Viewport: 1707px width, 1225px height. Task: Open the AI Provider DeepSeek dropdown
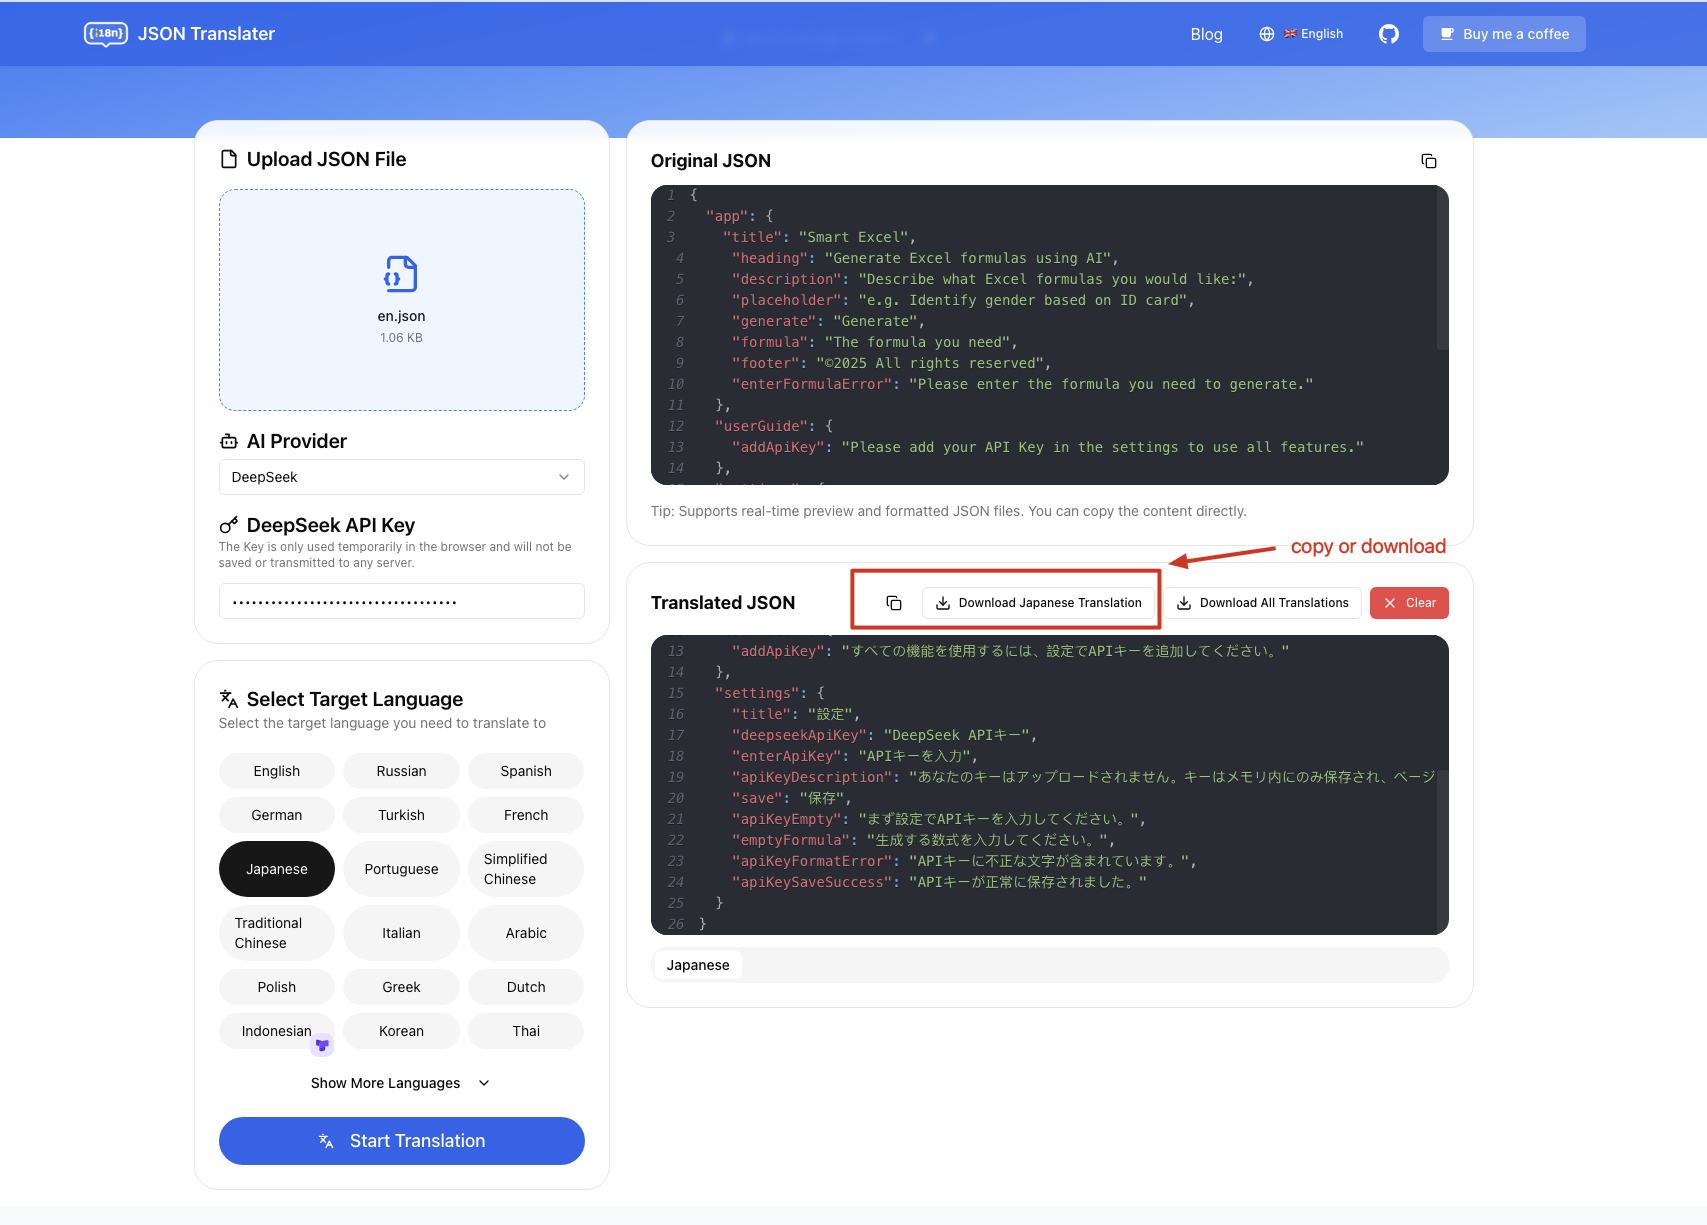pyautogui.click(x=401, y=477)
